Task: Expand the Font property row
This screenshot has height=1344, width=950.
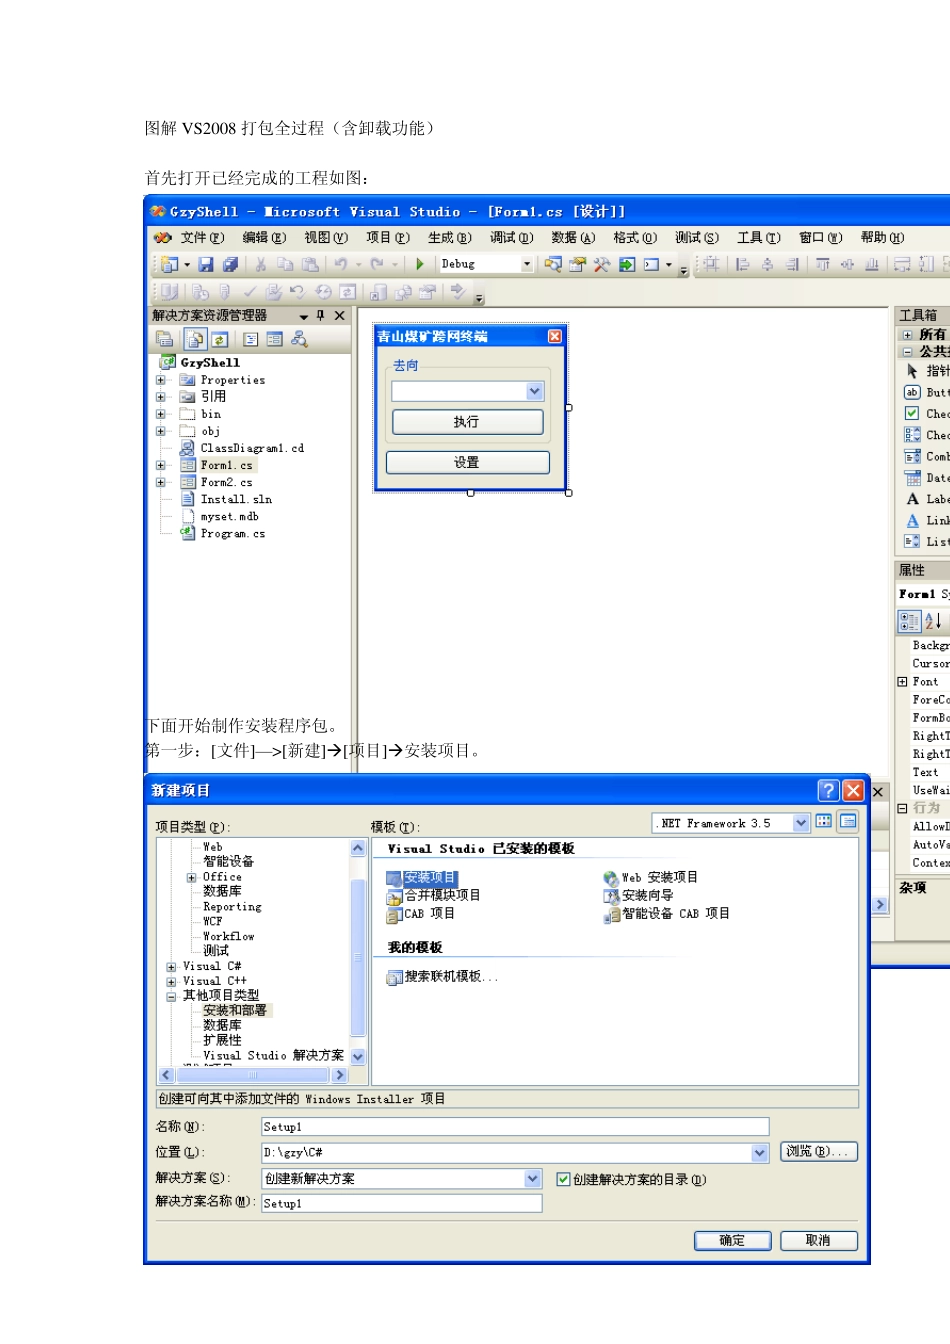Action: (x=902, y=682)
